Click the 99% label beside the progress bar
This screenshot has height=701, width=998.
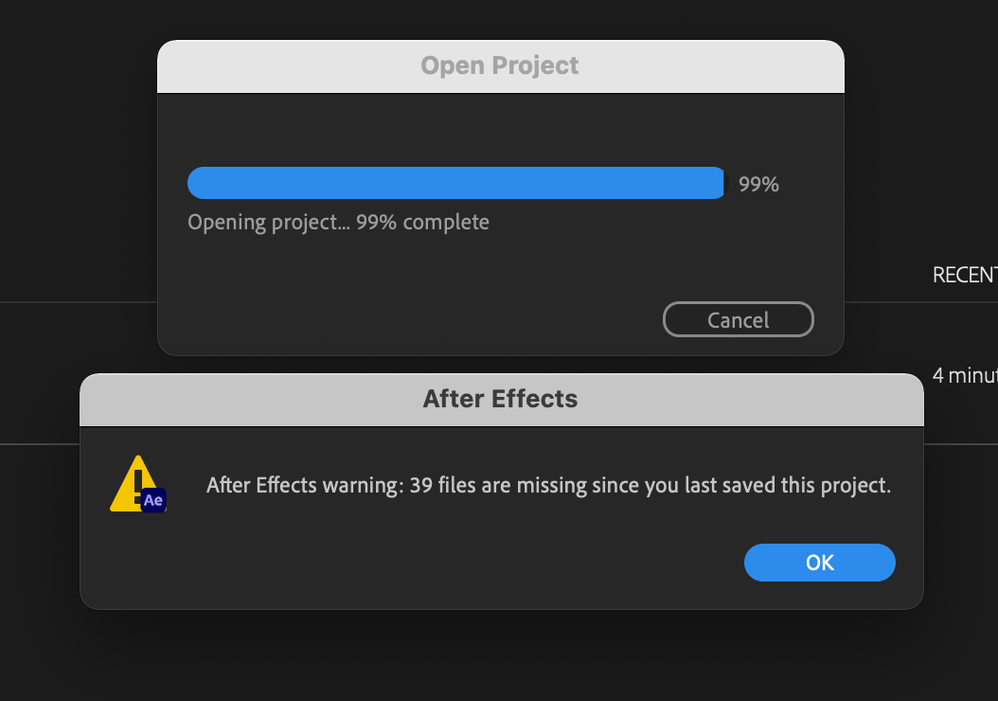(x=758, y=185)
